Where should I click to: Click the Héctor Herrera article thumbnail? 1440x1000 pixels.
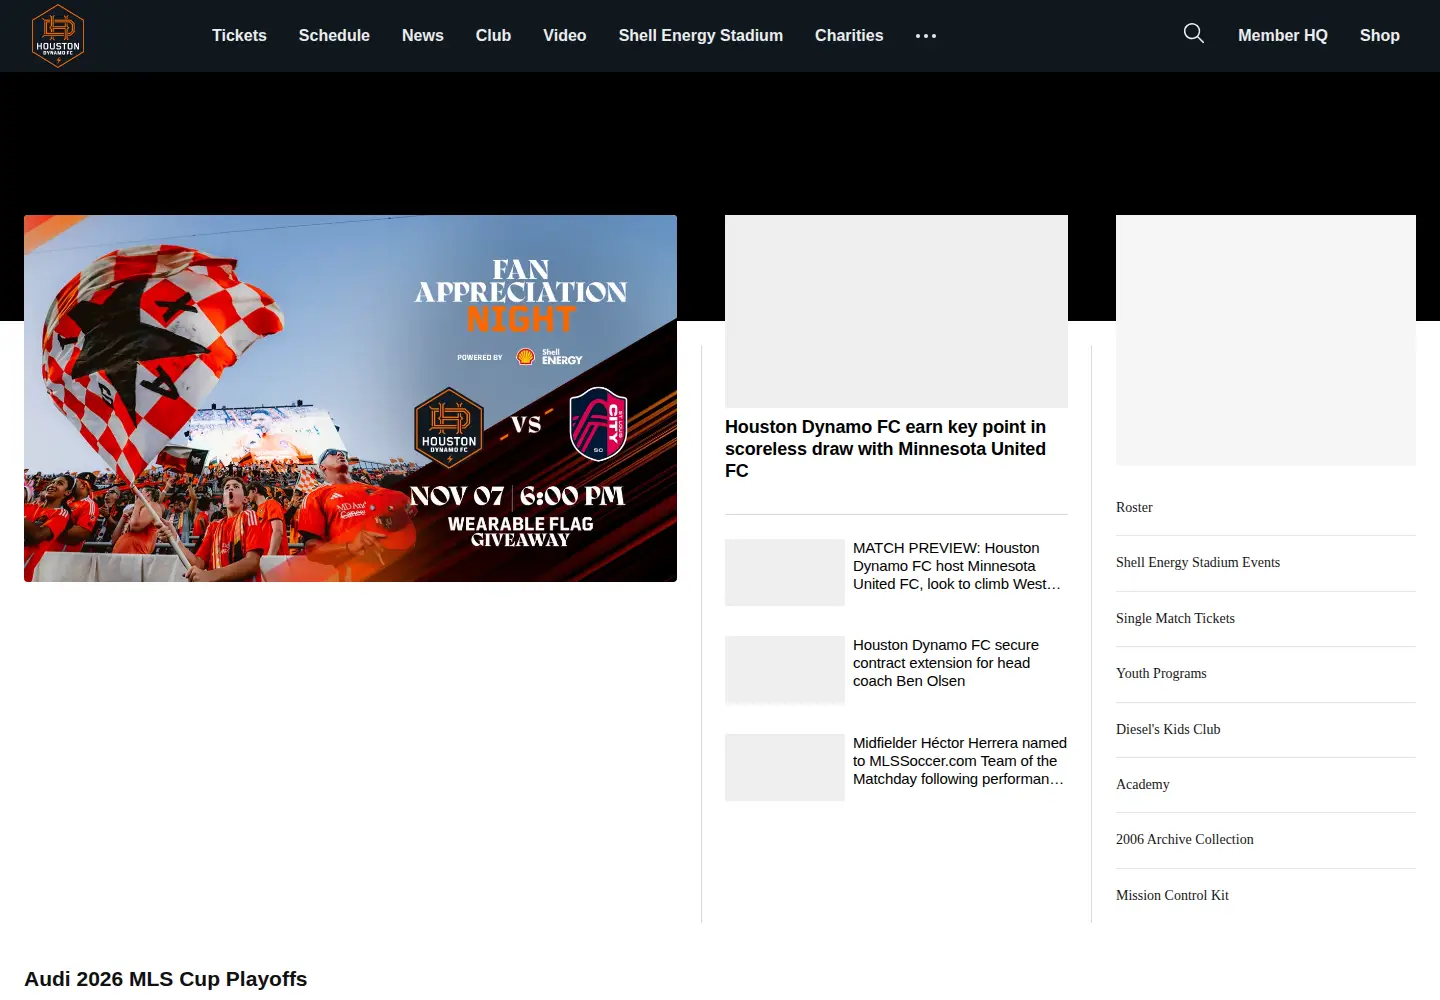click(785, 767)
